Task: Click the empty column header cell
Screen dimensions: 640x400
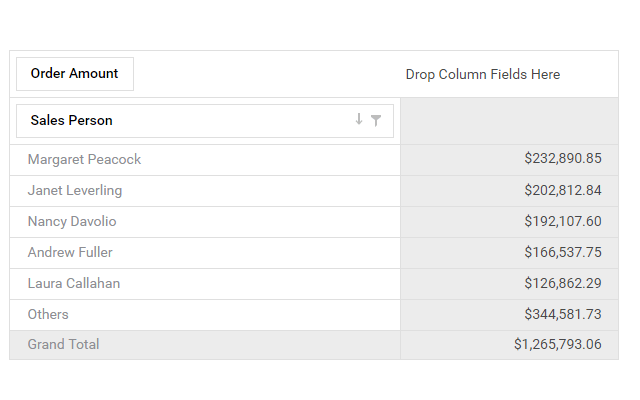Action: coord(510,121)
